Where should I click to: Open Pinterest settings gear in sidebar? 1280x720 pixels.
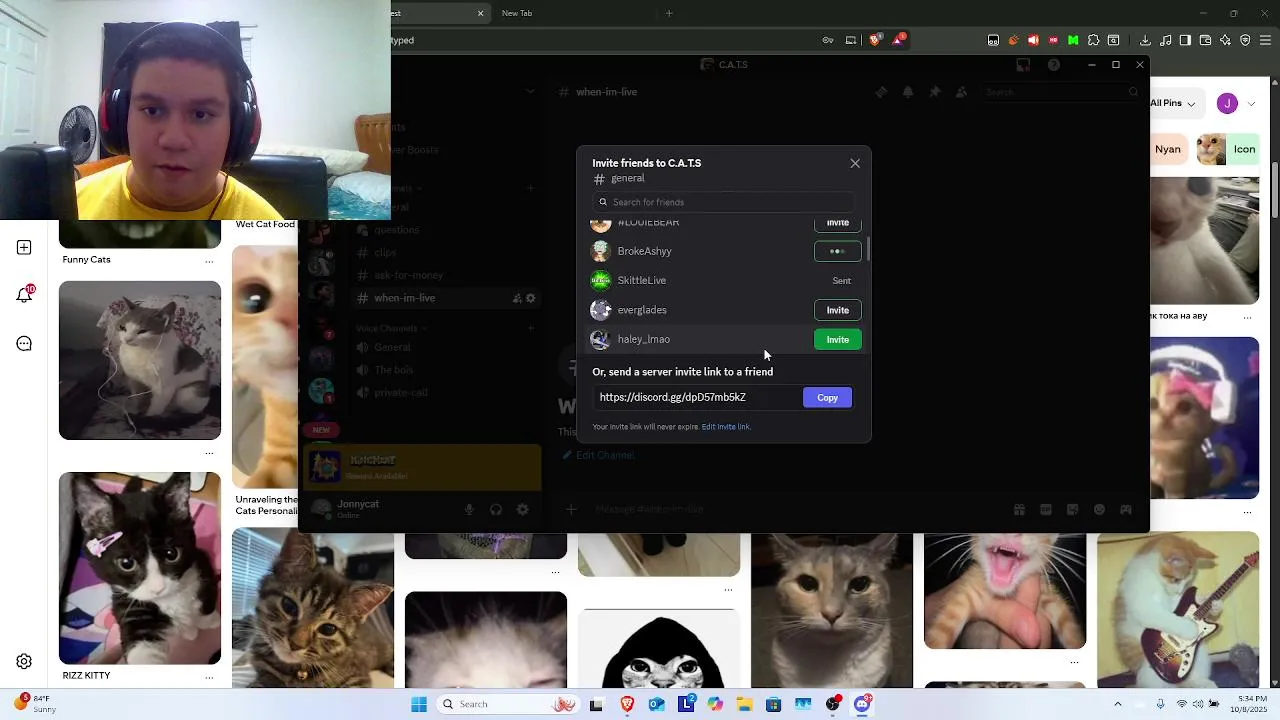(24, 661)
